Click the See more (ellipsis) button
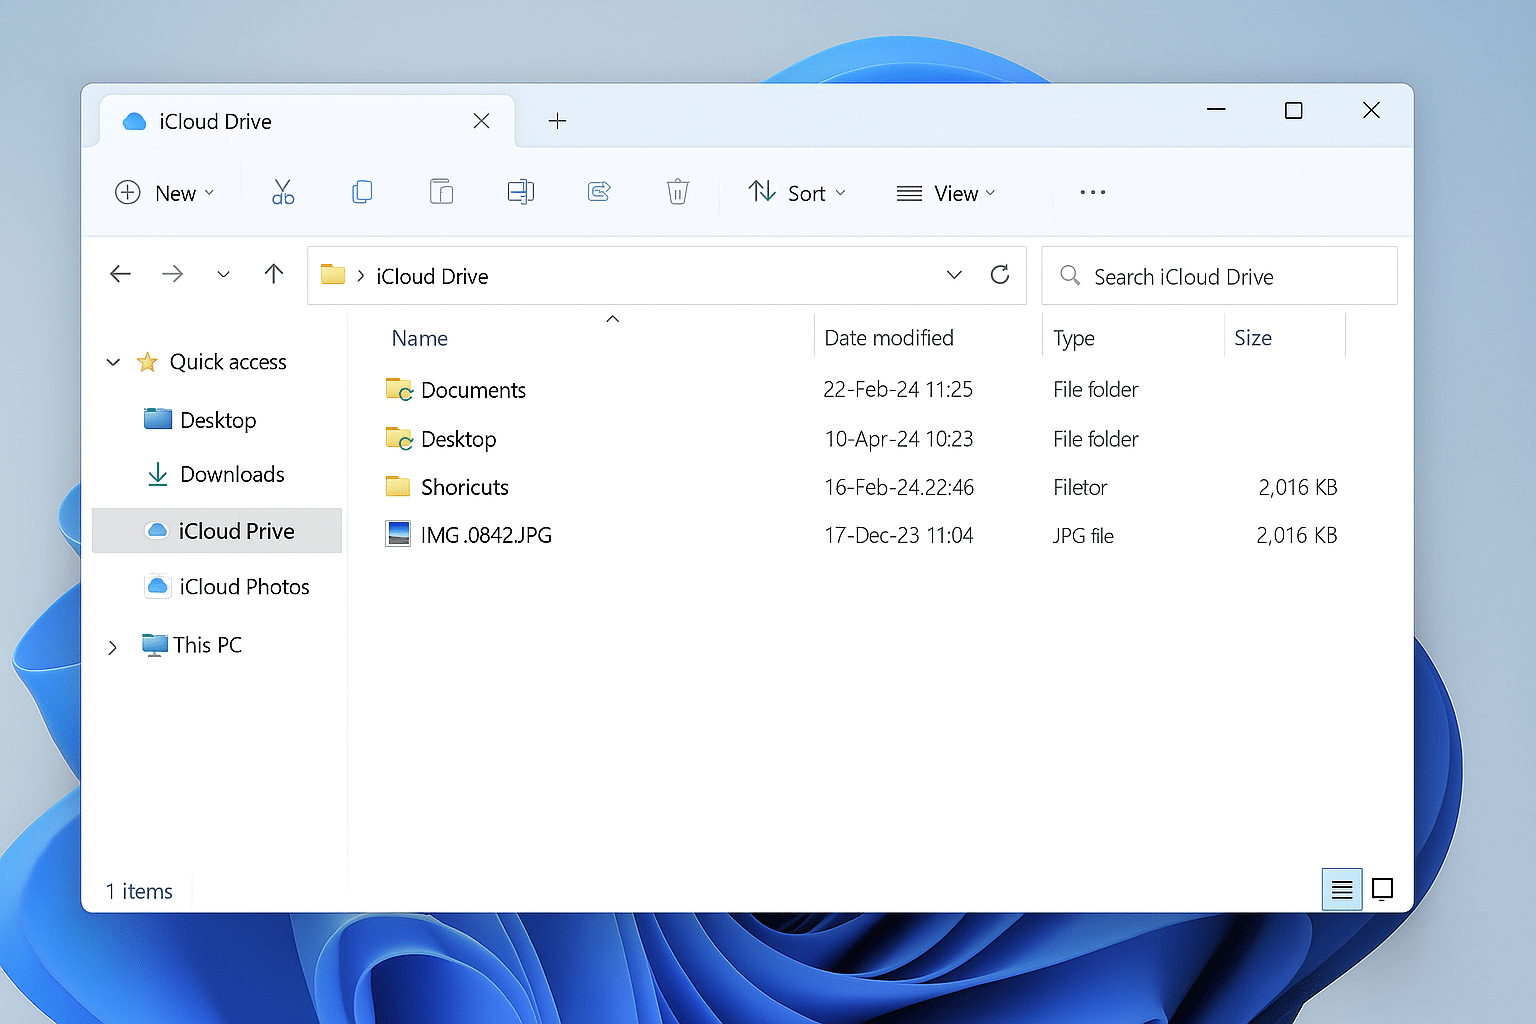 coord(1092,192)
